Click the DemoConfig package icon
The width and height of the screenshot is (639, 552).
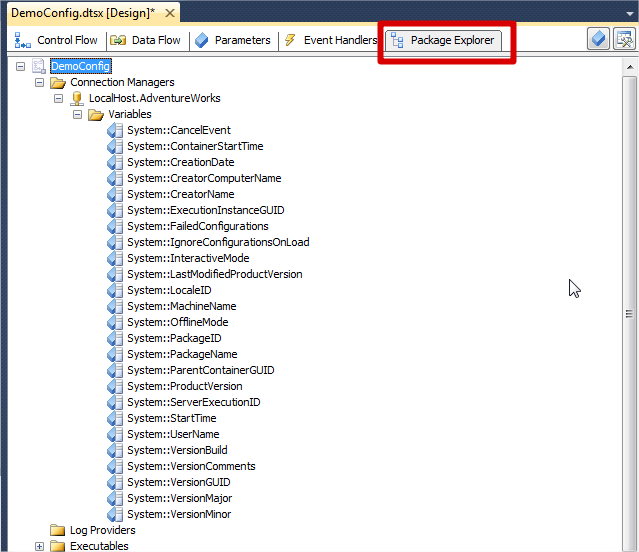point(39,66)
